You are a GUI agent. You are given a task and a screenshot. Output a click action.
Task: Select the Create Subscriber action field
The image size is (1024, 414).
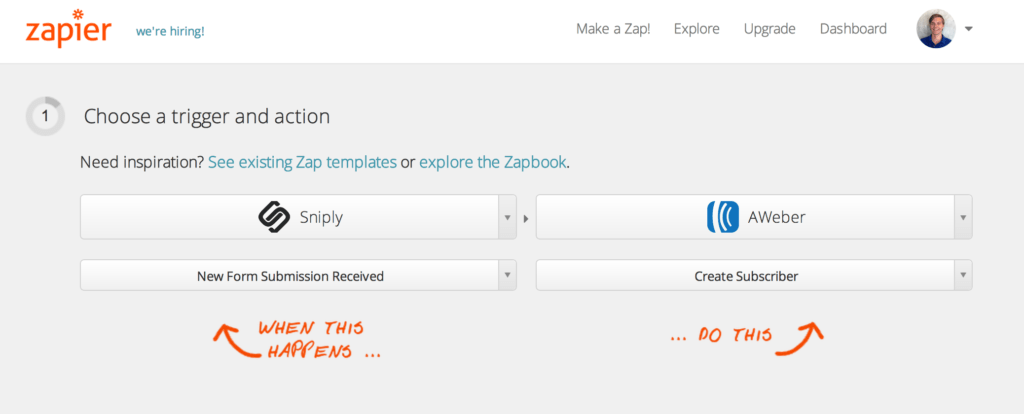tap(746, 276)
